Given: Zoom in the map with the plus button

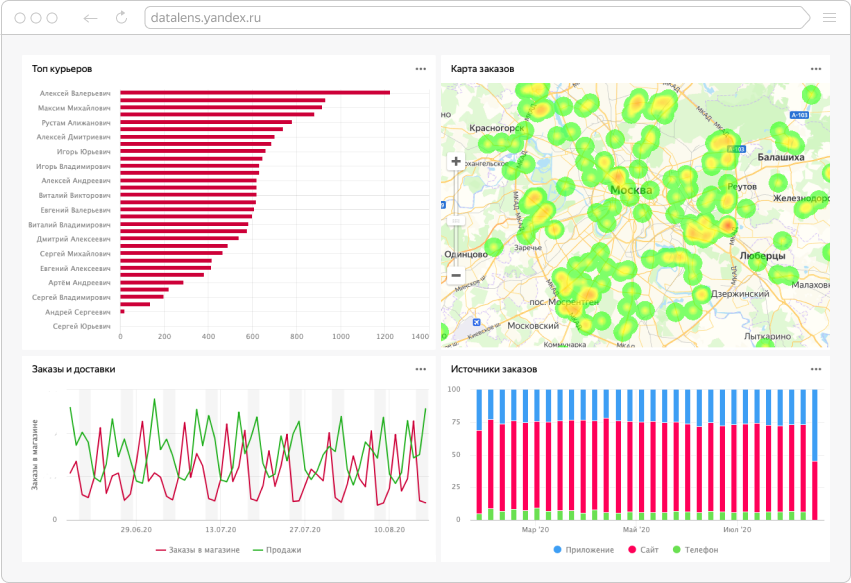Looking at the screenshot, I should pos(456,161).
